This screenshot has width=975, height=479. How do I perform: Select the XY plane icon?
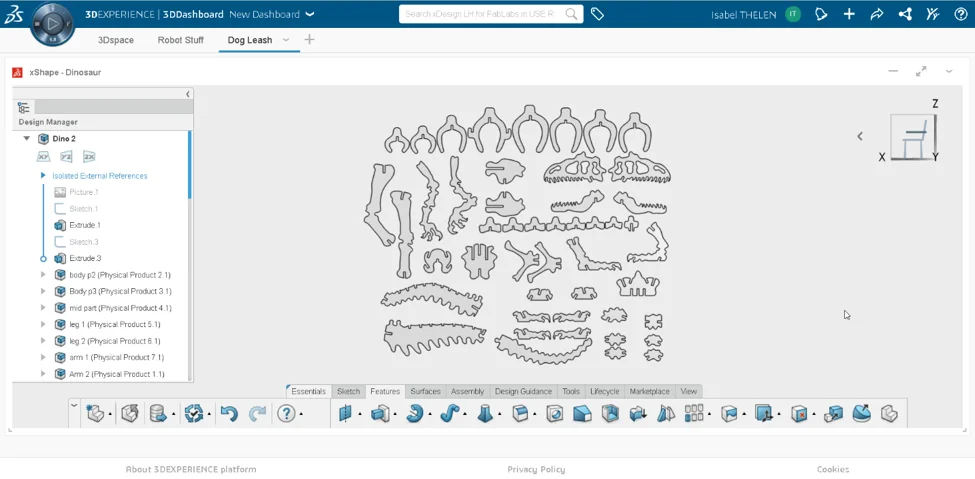pos(43,156)
